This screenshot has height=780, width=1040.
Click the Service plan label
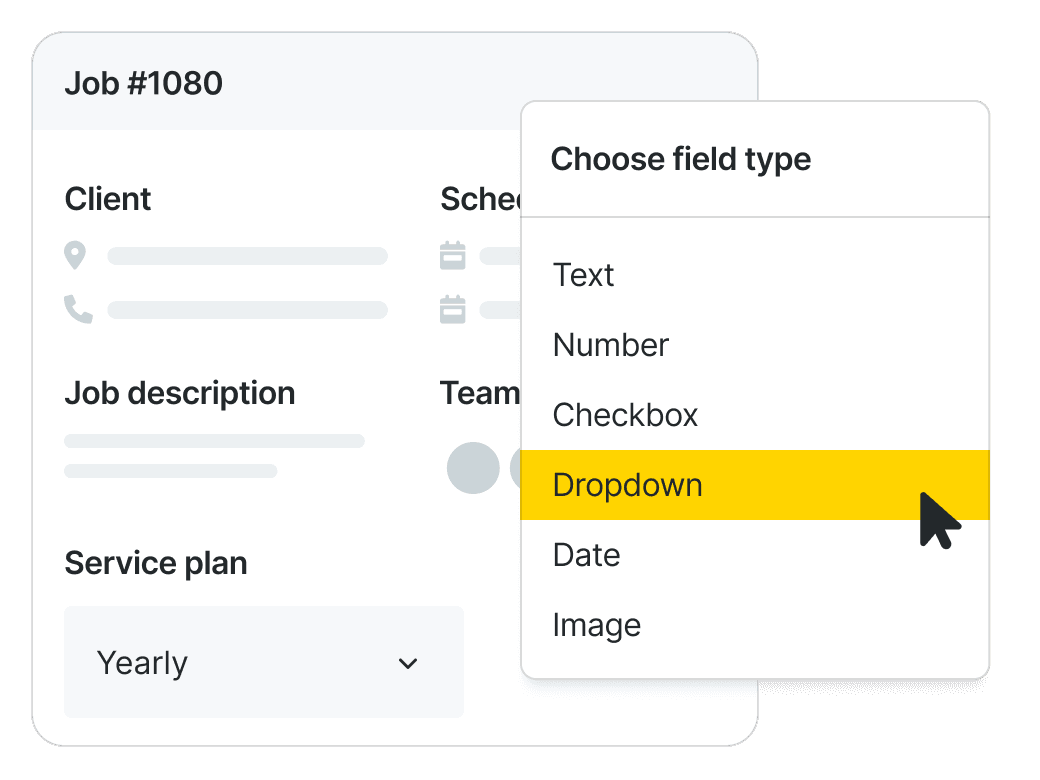pyautogui.click(x=156, y=563)
